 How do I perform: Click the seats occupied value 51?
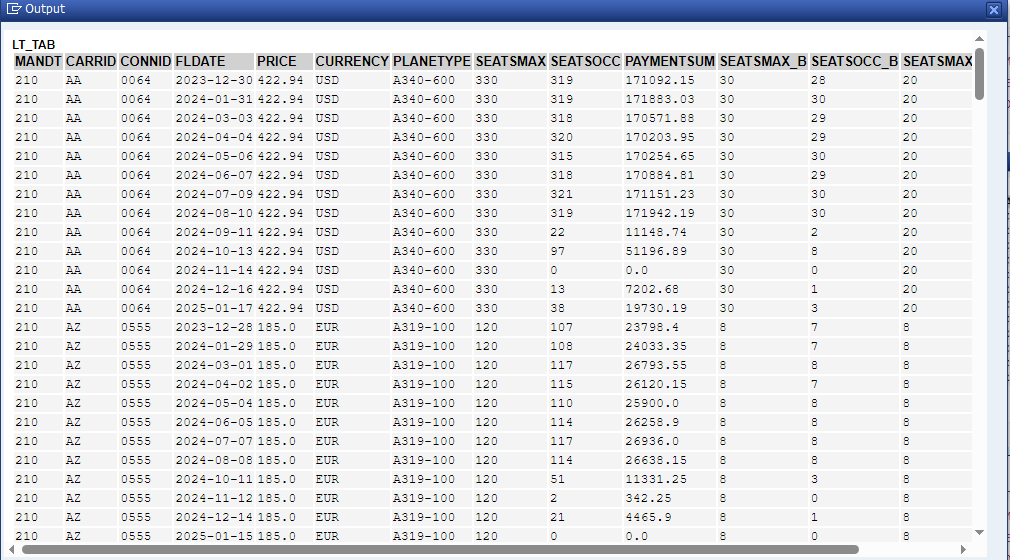tap(558, 479)
